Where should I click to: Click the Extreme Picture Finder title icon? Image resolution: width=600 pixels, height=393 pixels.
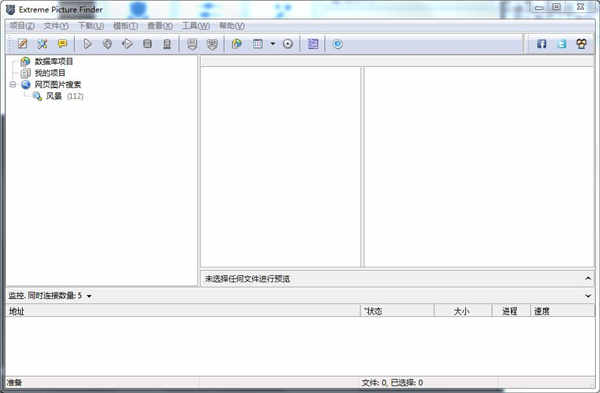pos(11,9)
